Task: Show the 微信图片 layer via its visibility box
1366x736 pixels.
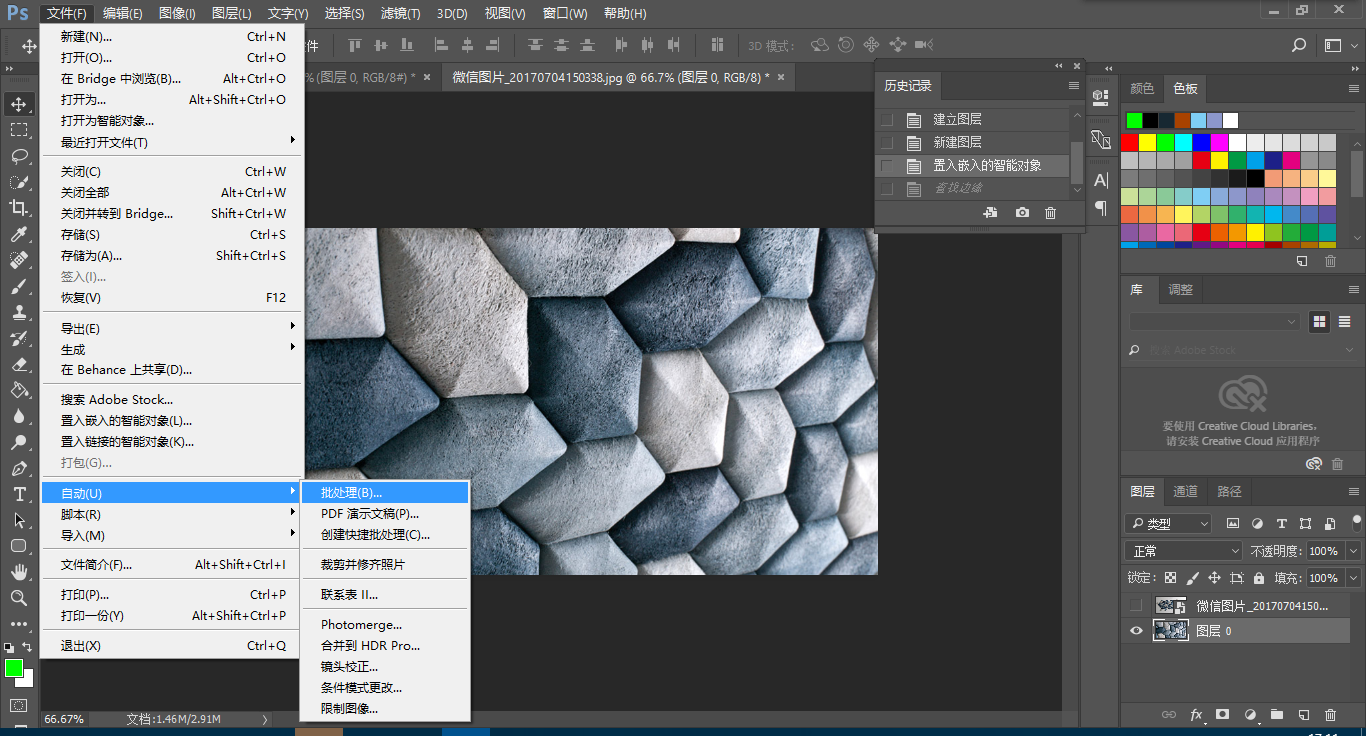Action: coord(1136,606)
